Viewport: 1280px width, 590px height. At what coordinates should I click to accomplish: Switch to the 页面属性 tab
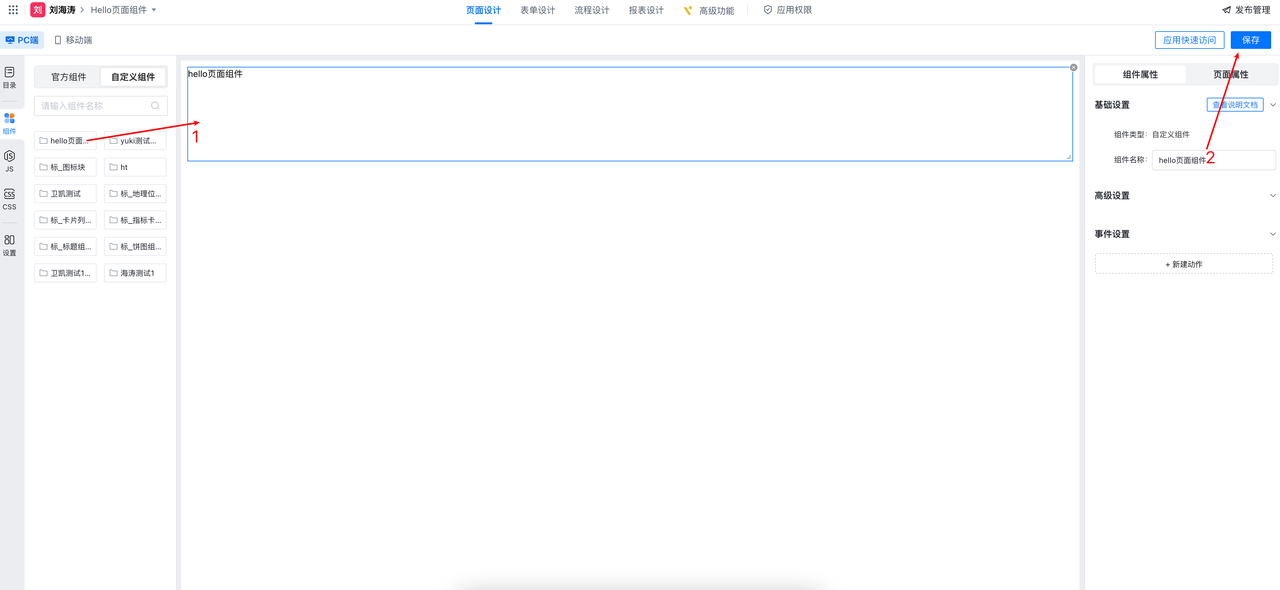click(x=1230, y=75)
